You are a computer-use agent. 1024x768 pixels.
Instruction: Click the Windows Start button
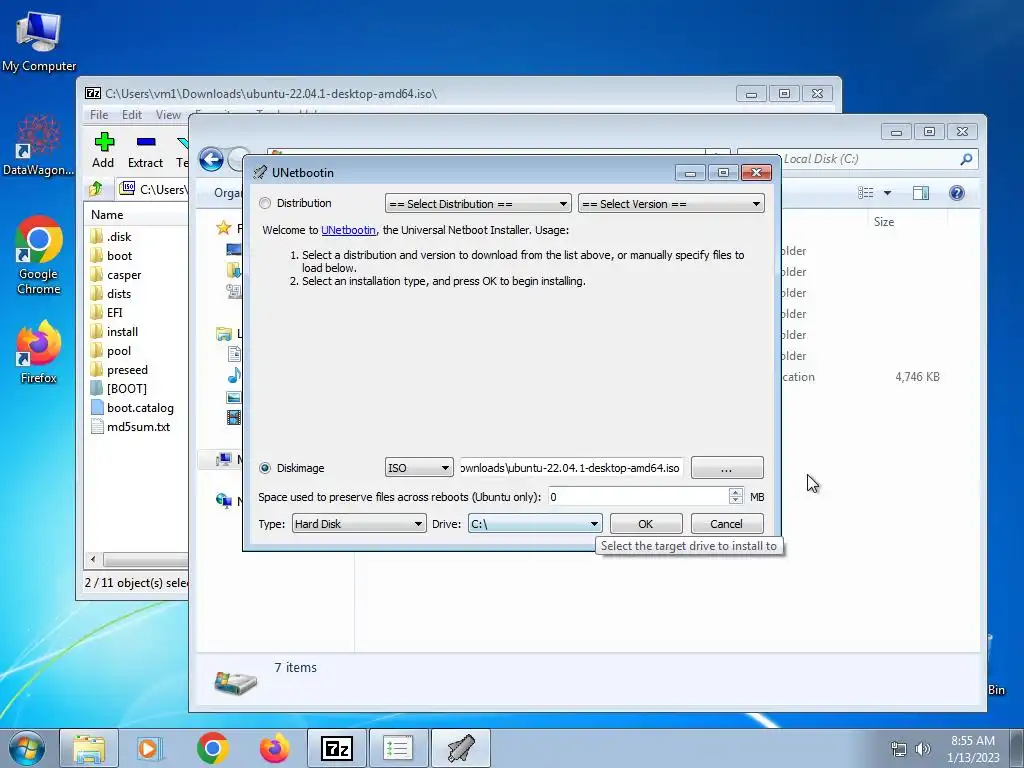27,748
